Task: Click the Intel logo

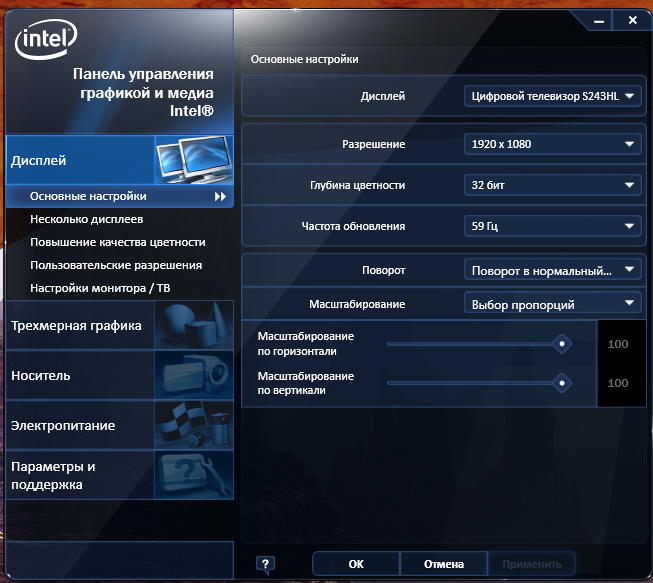Action: 46,39
